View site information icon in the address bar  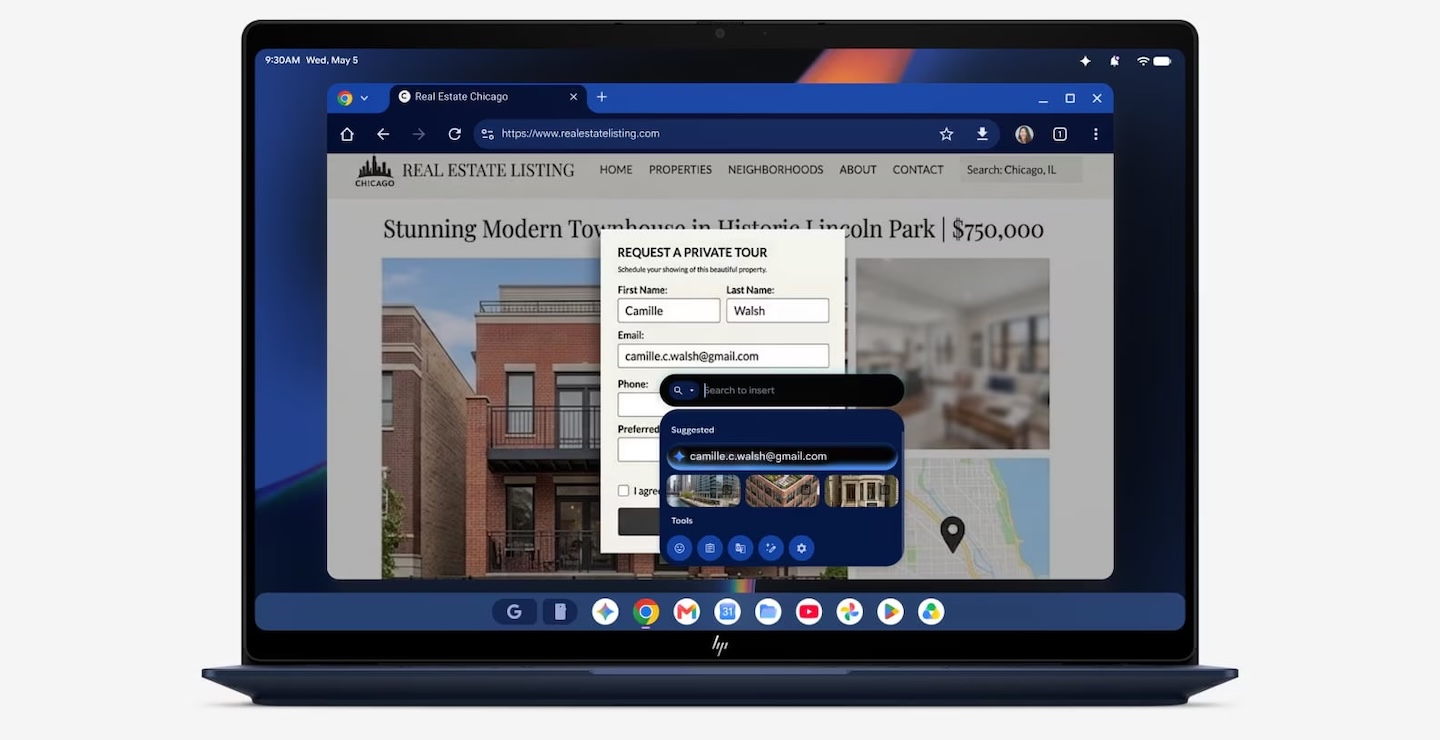(486, 134)
